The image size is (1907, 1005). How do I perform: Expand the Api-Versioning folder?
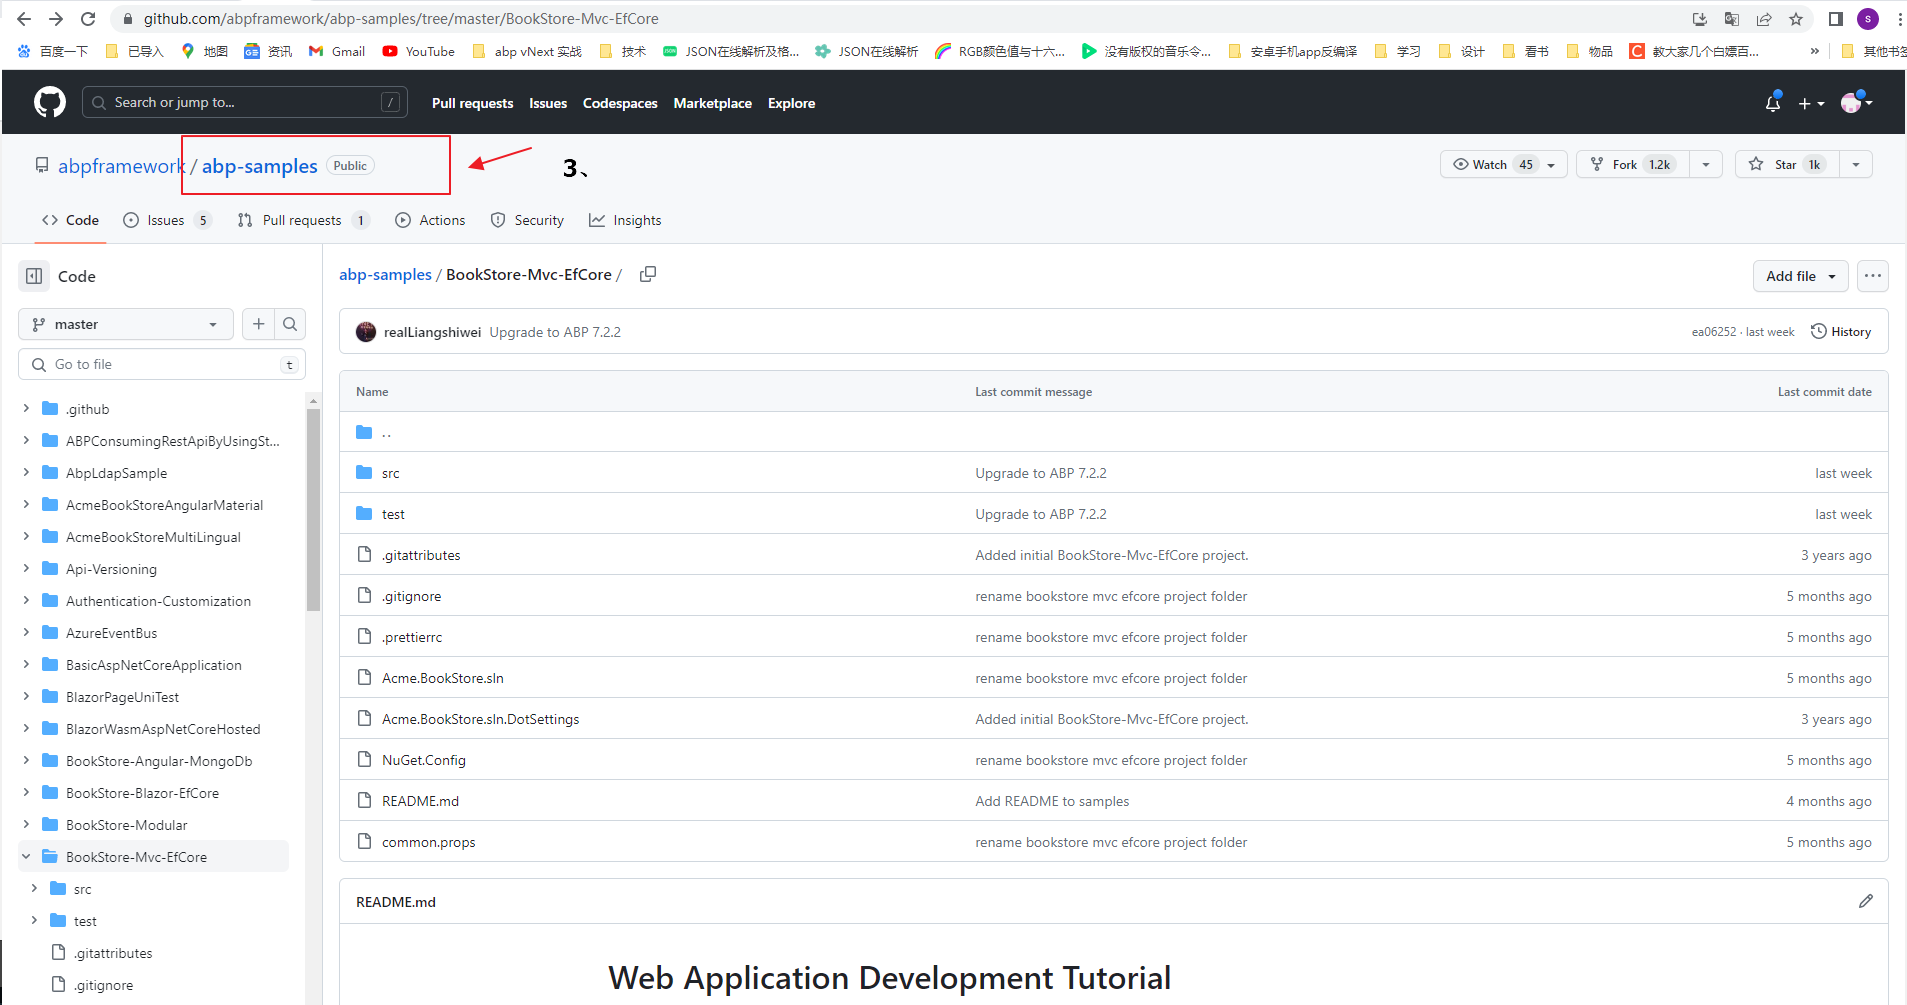pos(26,568)
